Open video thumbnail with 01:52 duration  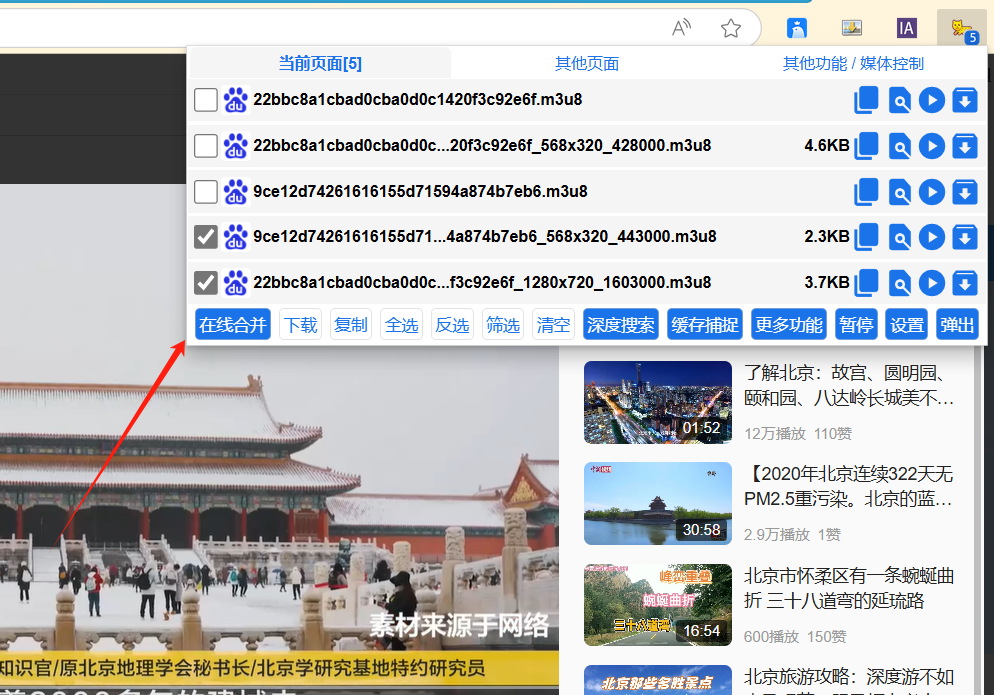click(x=658, y=402)
